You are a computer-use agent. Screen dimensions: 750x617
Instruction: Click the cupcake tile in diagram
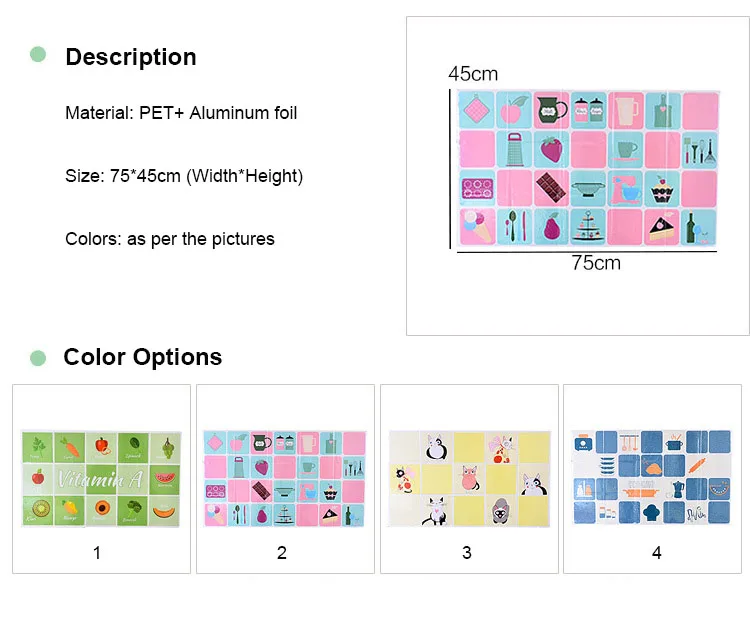(x=662, y=188)
